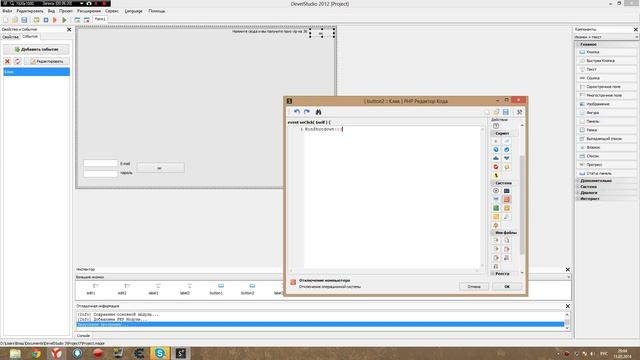Click пароль input field on form

(x=100, y=173)
